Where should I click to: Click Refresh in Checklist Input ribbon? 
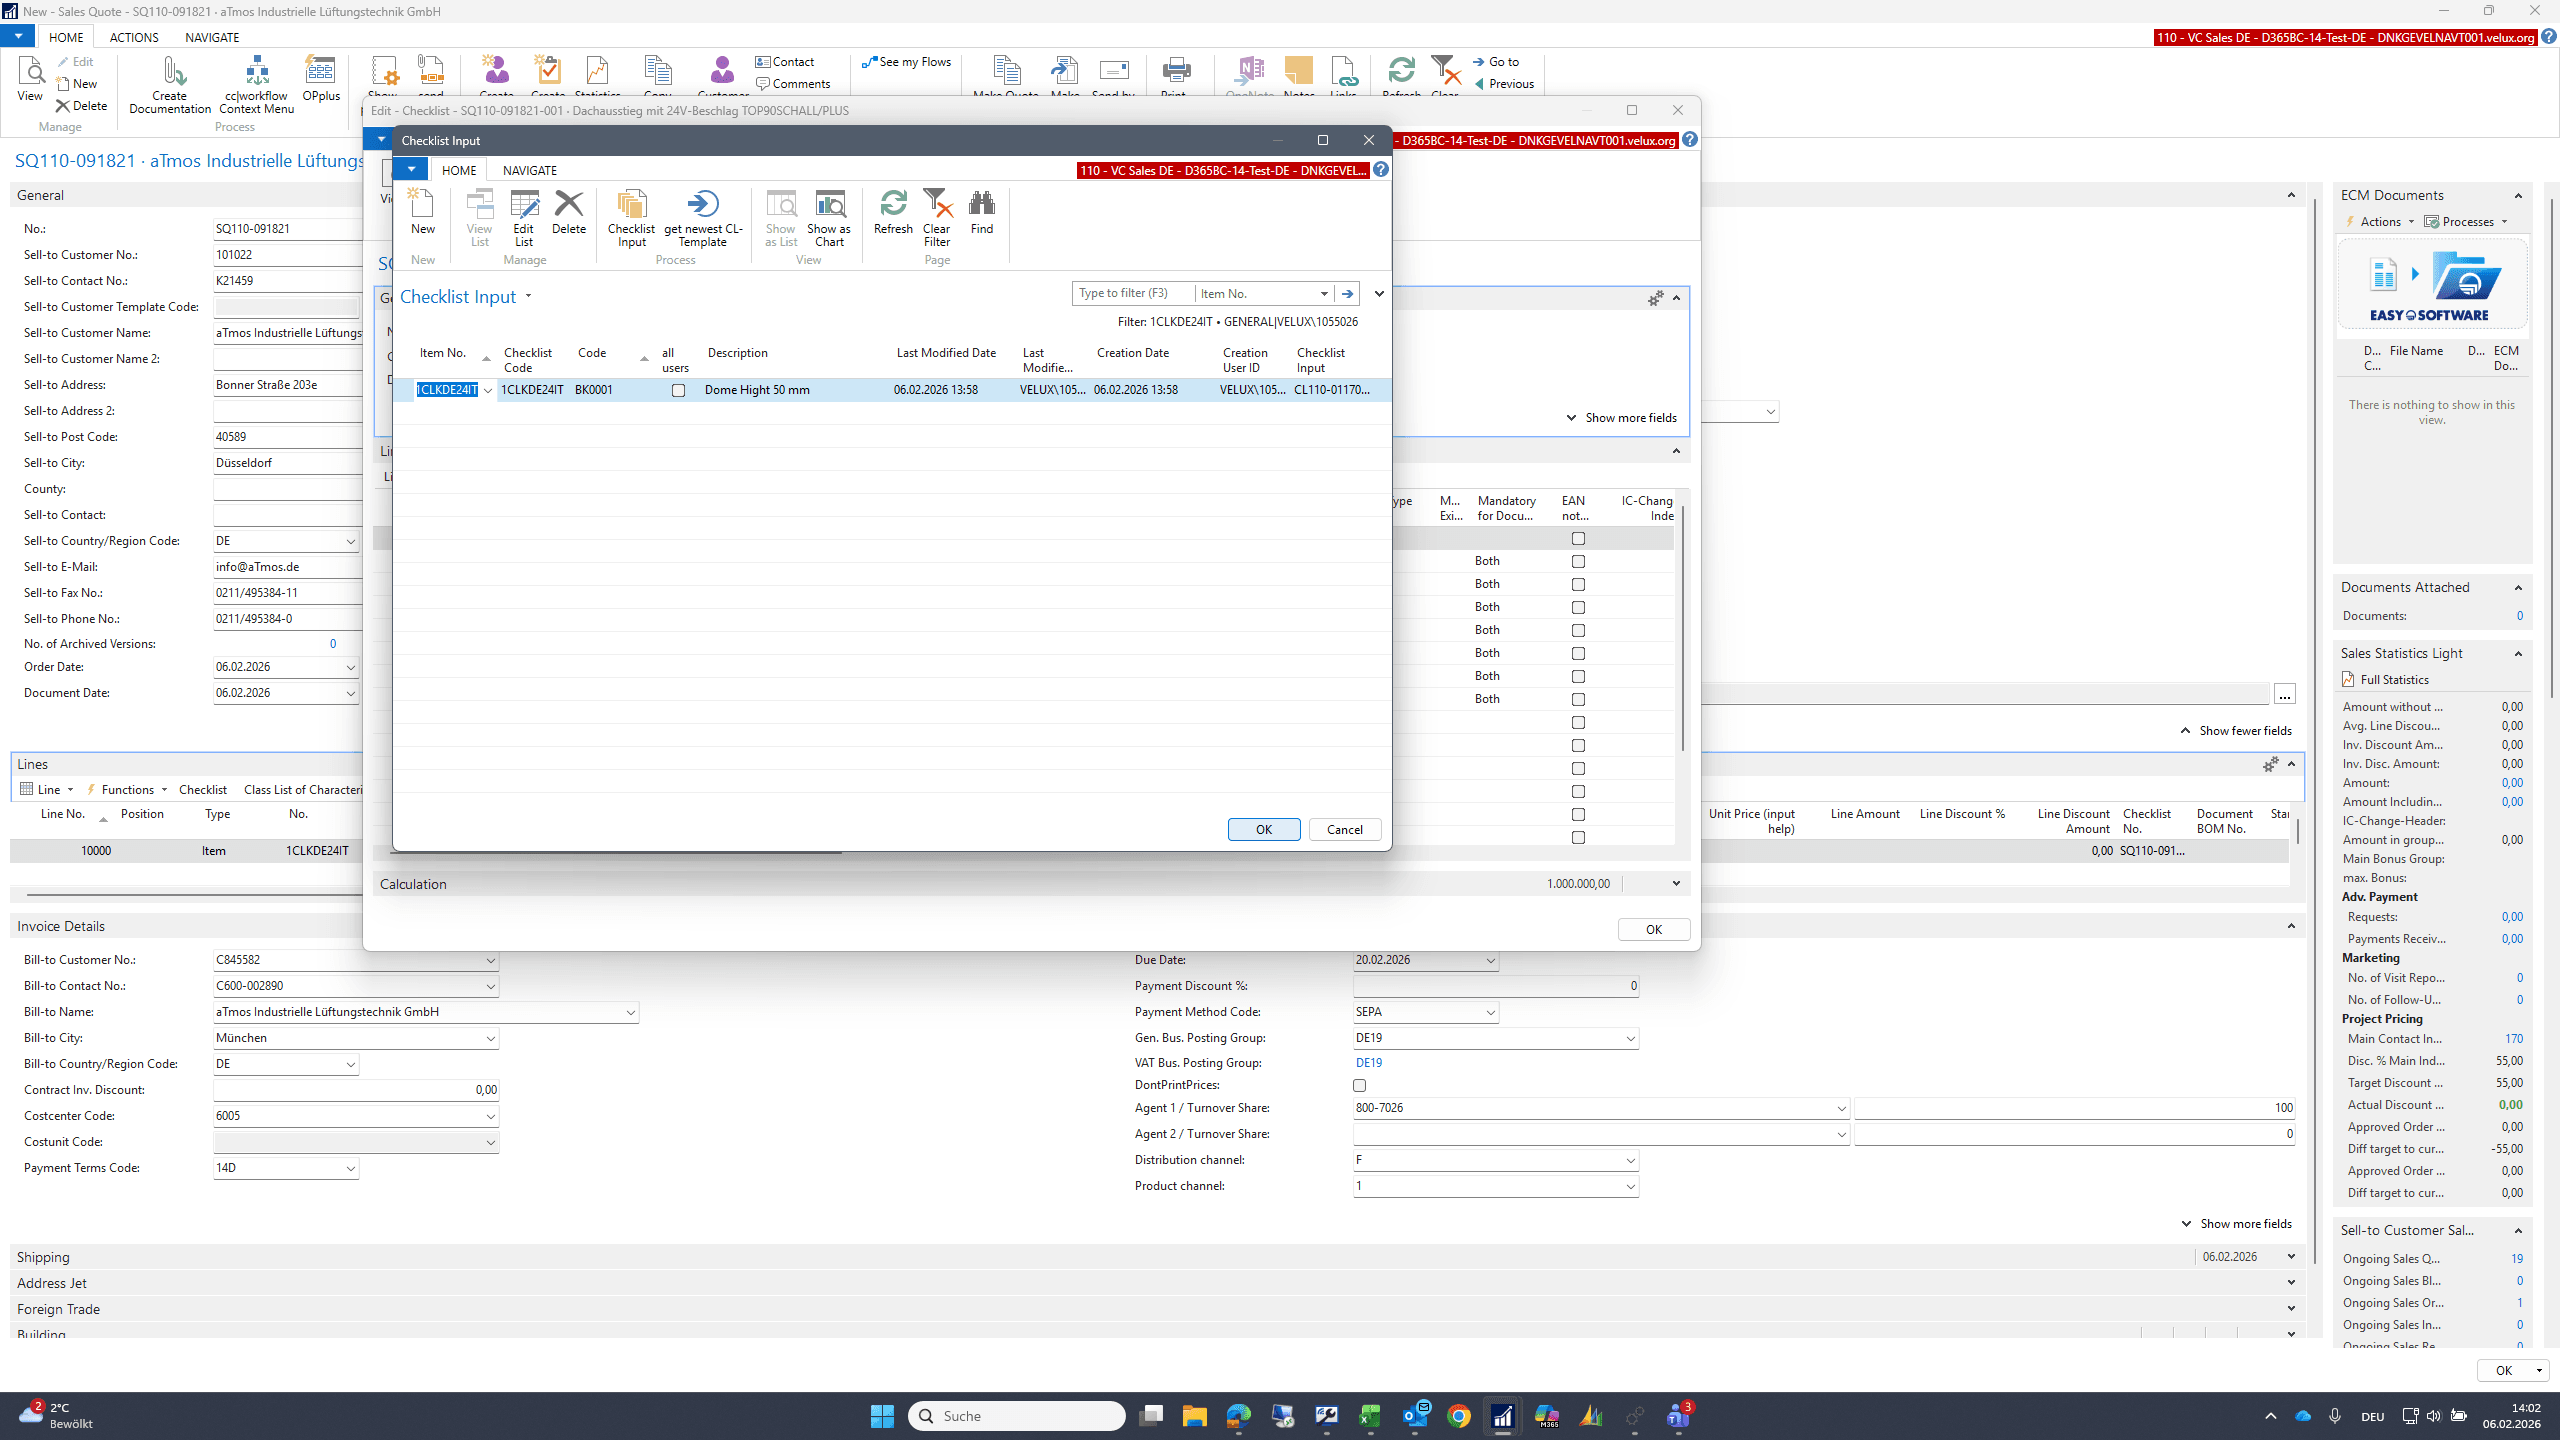pyautogui.click(x=893, y=212)
